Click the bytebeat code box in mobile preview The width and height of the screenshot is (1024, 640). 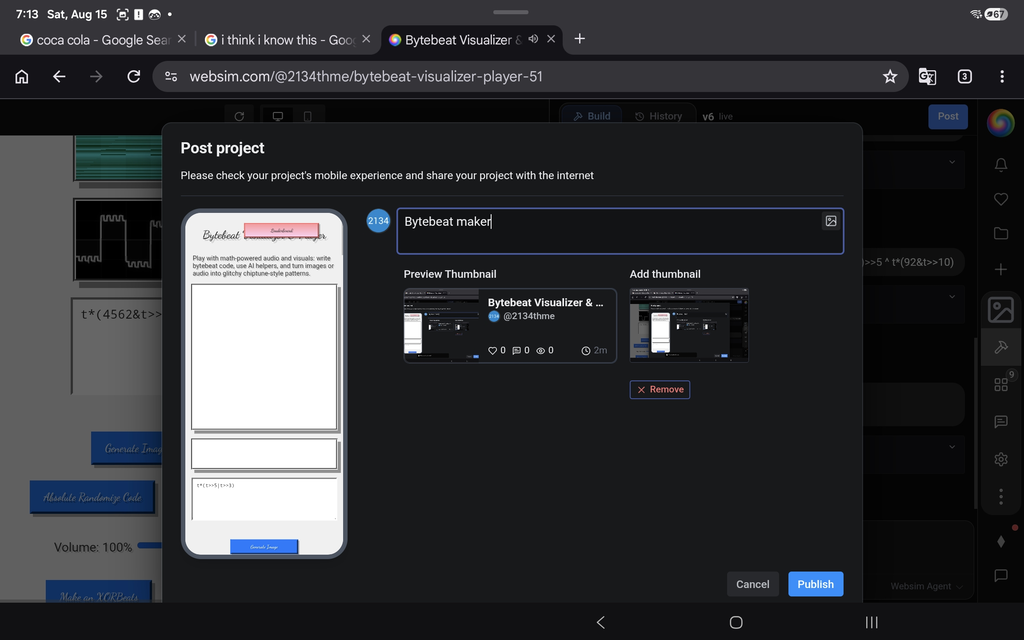point(264,499)
